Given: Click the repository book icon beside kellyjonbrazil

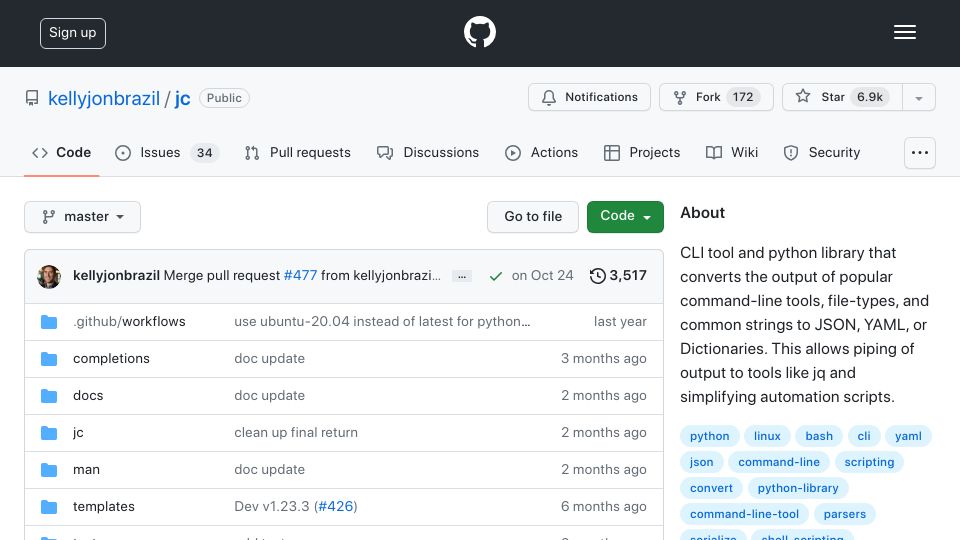Looking at the screenshot, I should coord(32,98).
